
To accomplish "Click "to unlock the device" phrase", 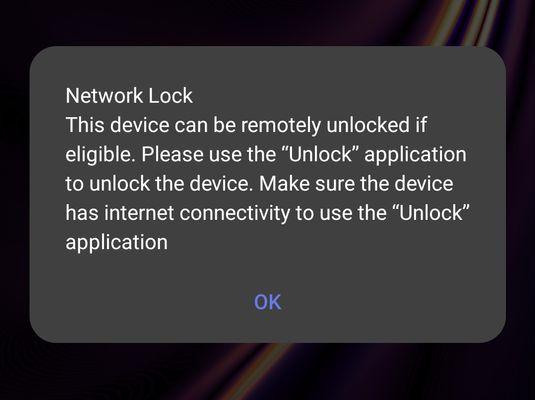I will [157, 184].
